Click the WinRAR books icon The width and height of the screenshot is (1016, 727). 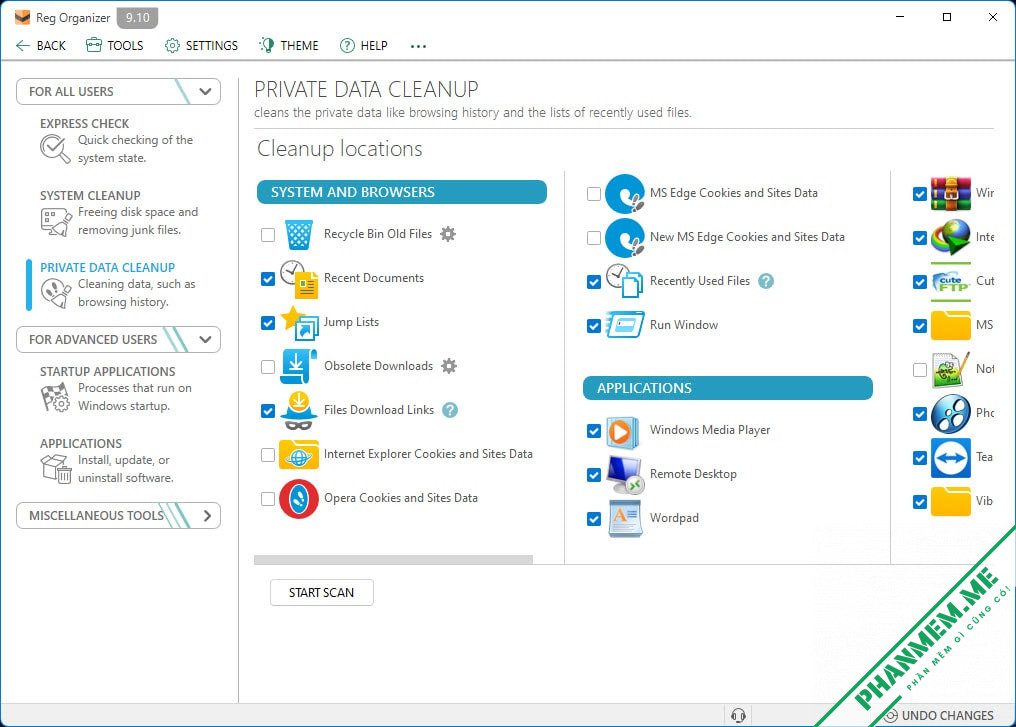click(x=951, y=194)
